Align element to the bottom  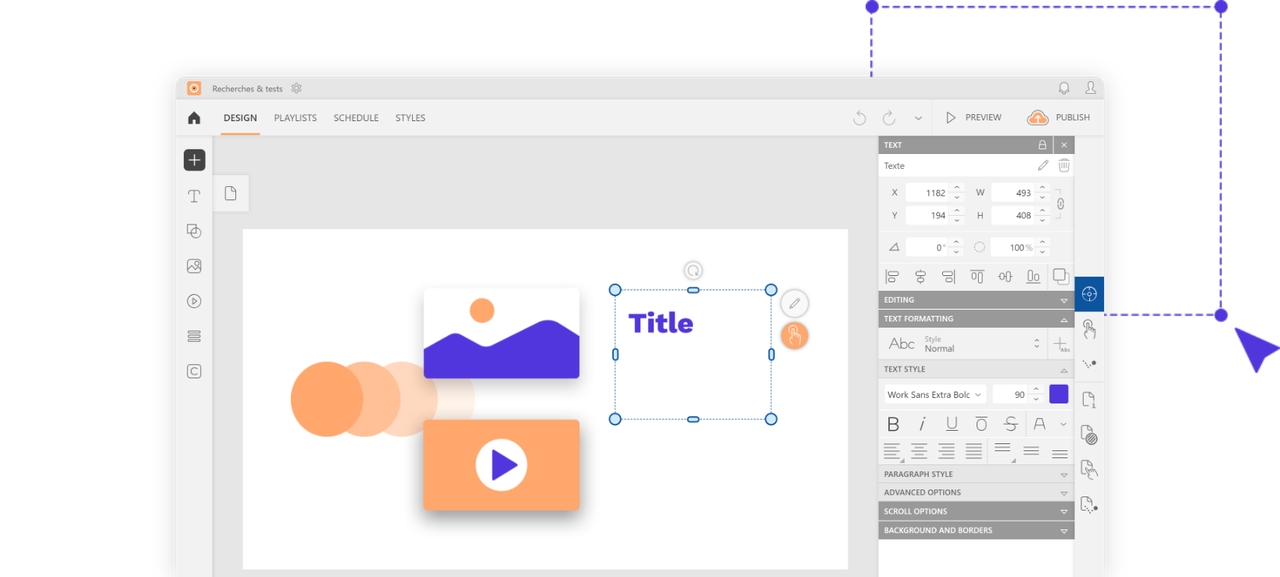1033,276
